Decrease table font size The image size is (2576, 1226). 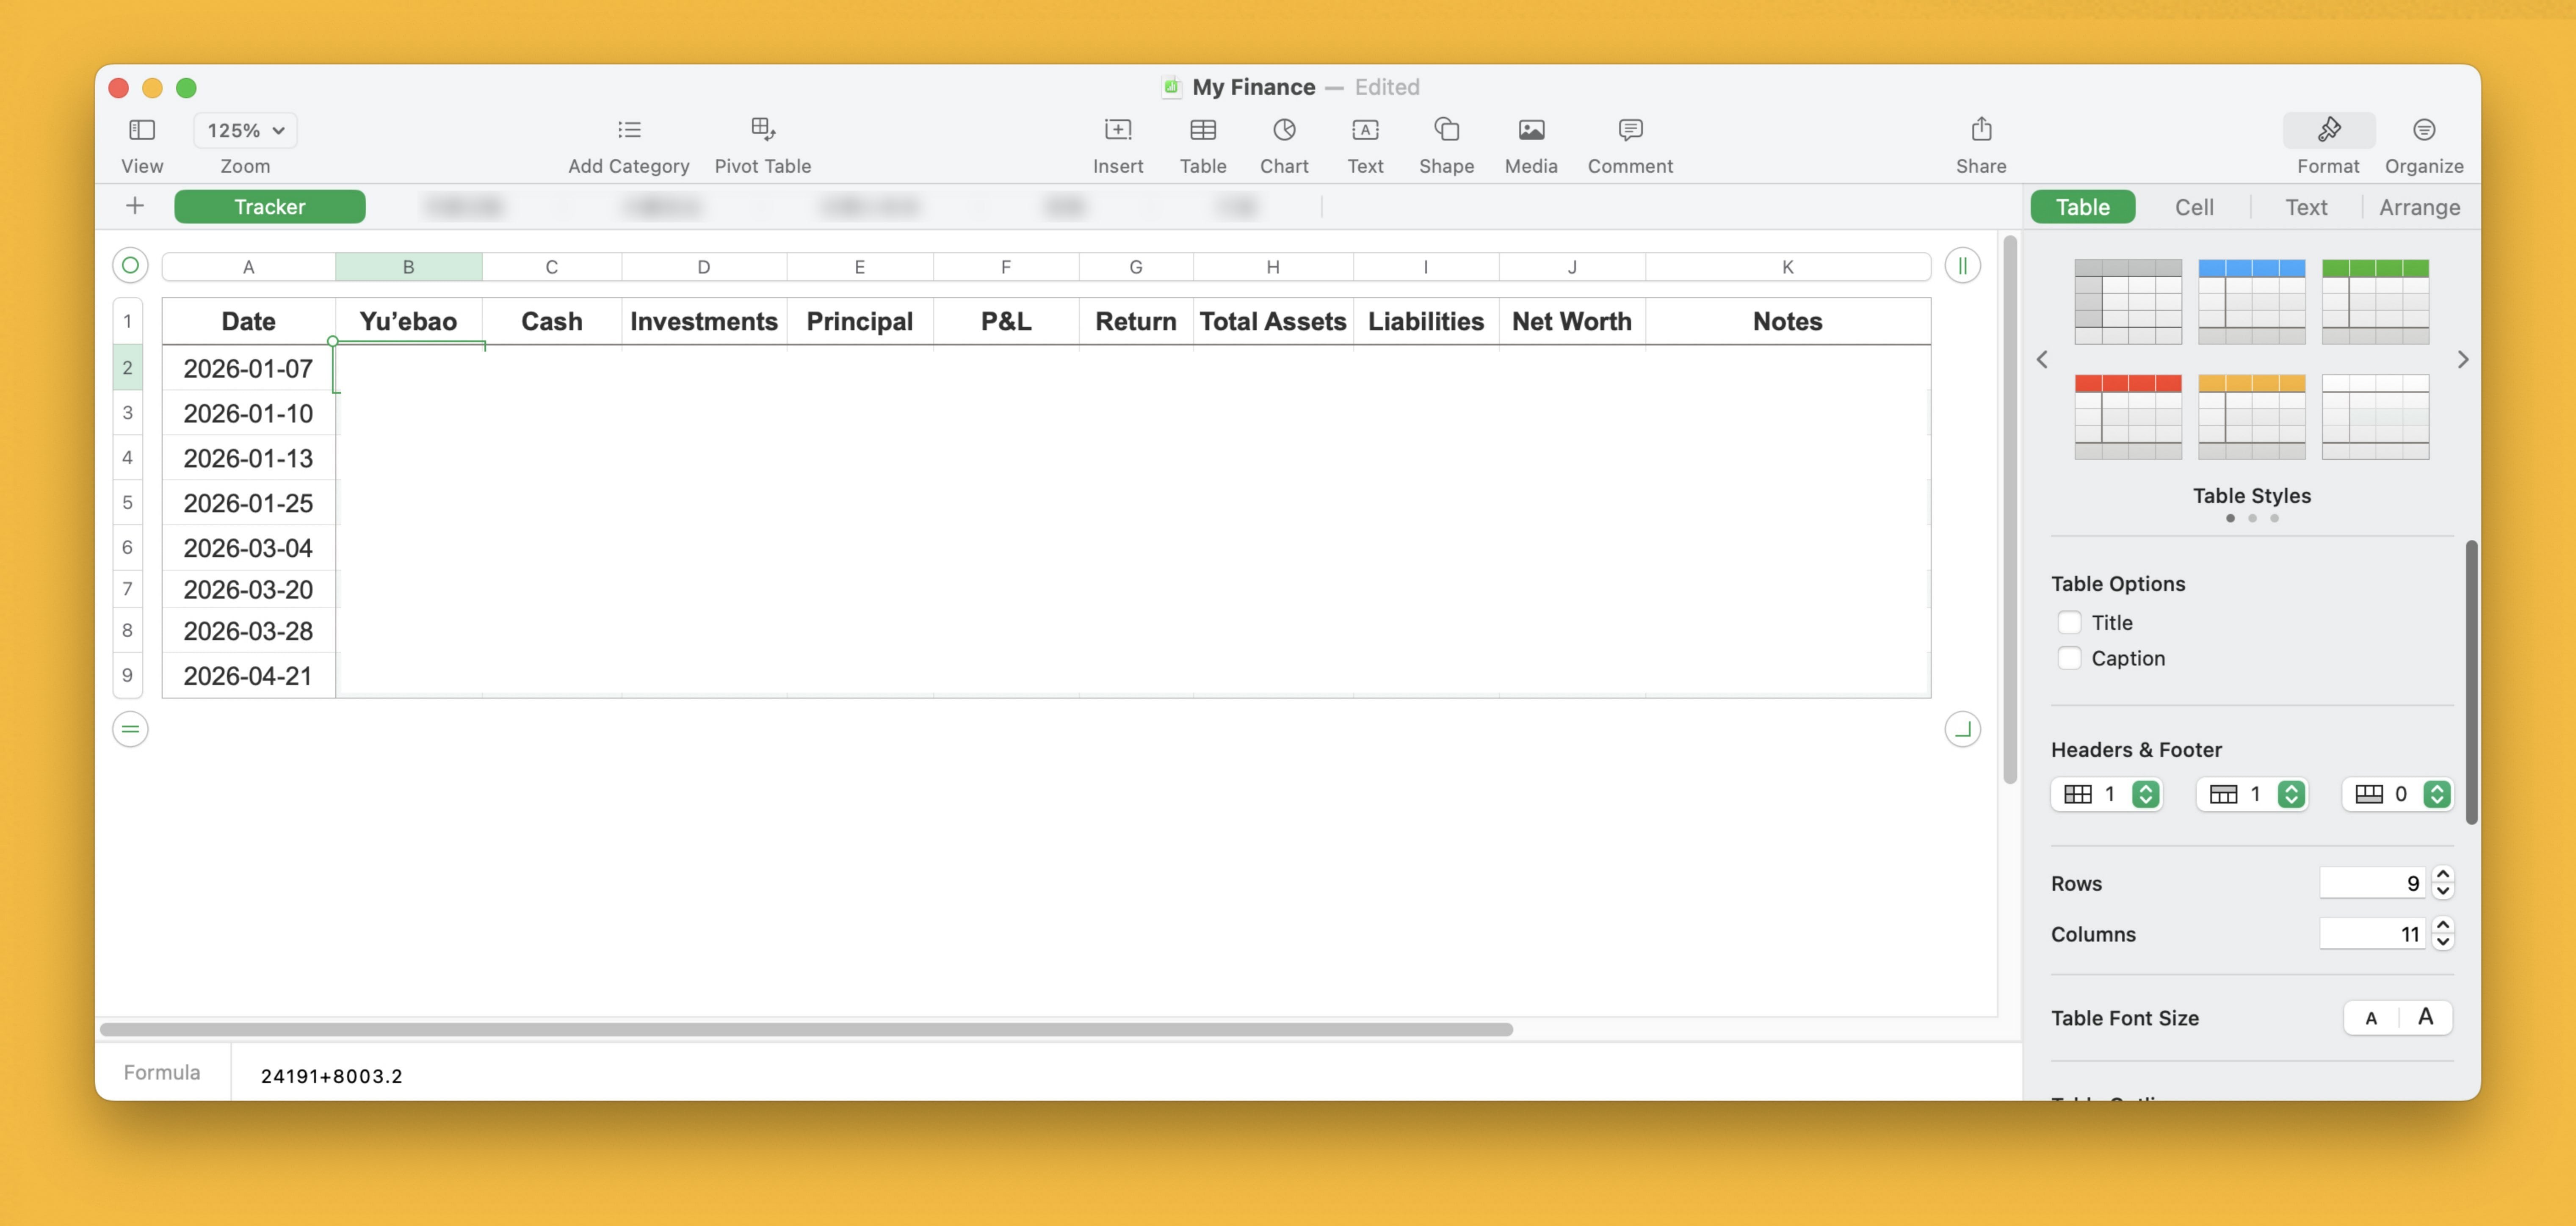[x=2371, y=1018]
